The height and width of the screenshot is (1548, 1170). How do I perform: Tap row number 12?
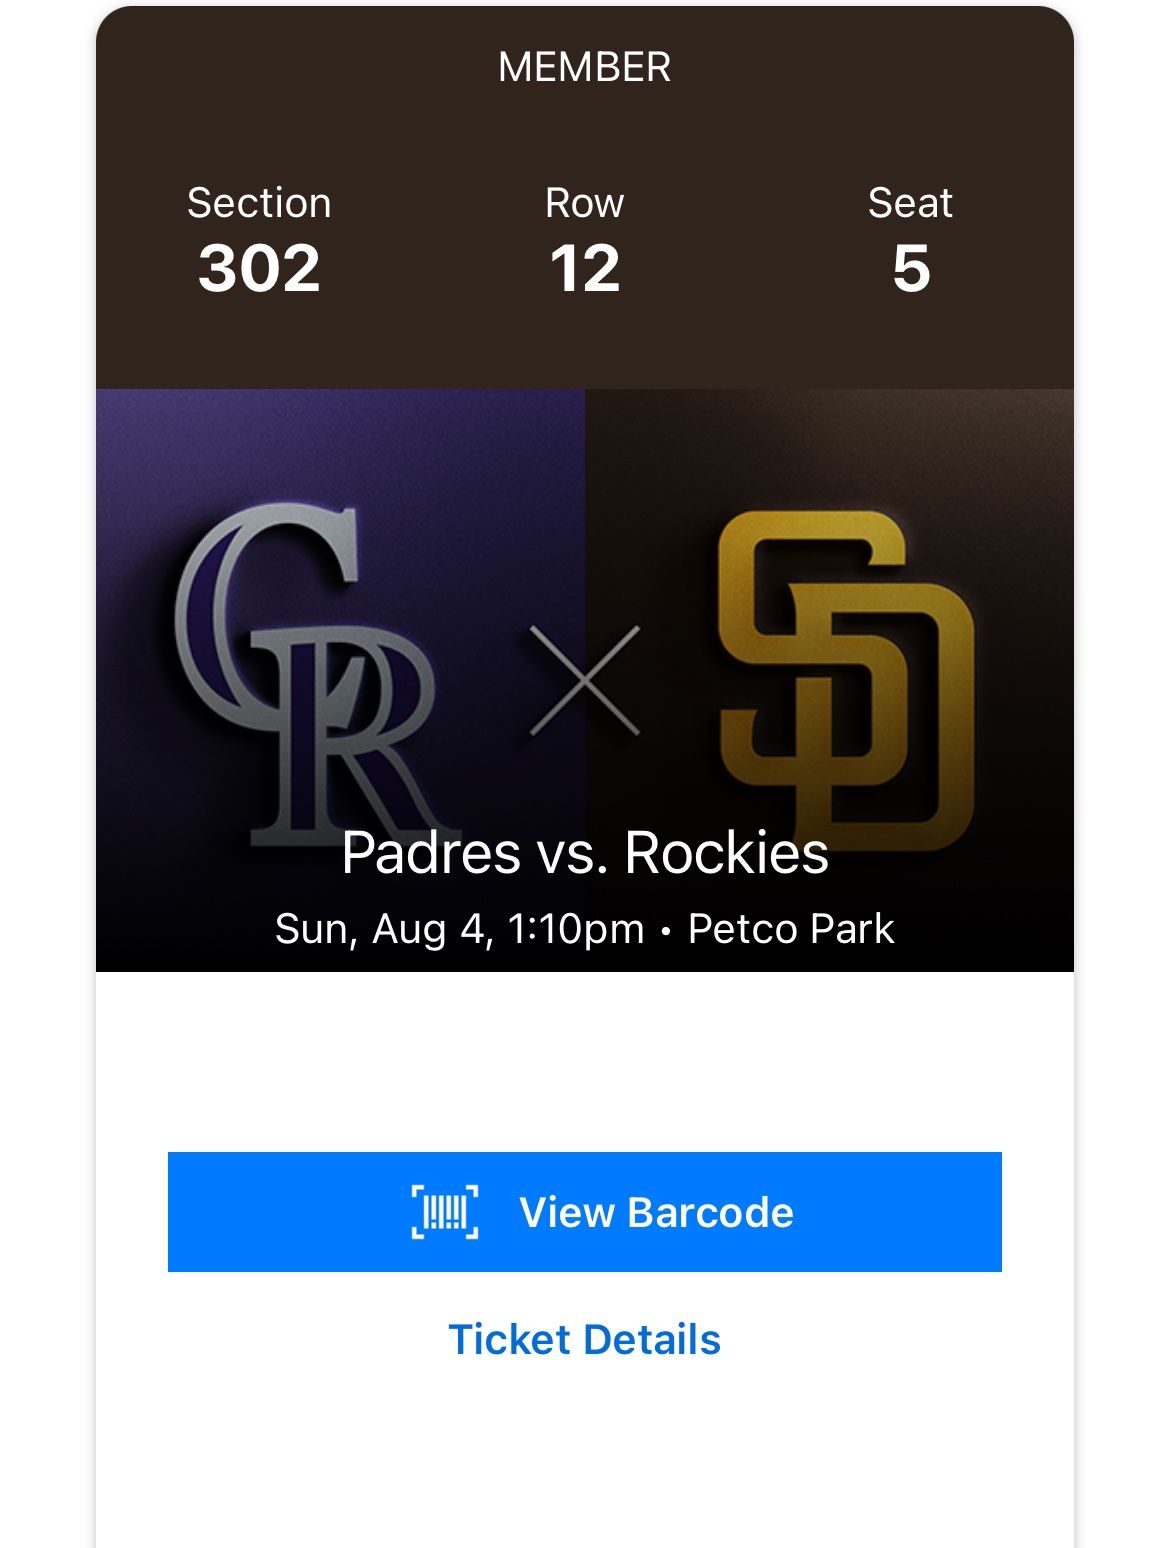[584, 269]
